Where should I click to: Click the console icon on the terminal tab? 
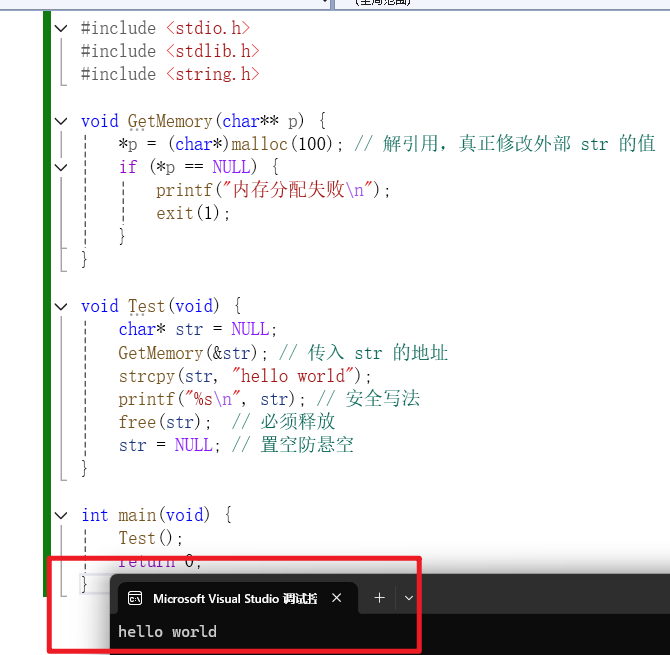click(x=135, y=598)
